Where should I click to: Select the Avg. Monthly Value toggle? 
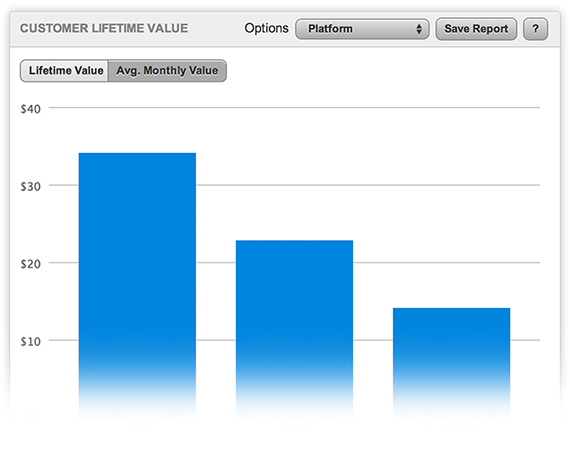(167, 71)
